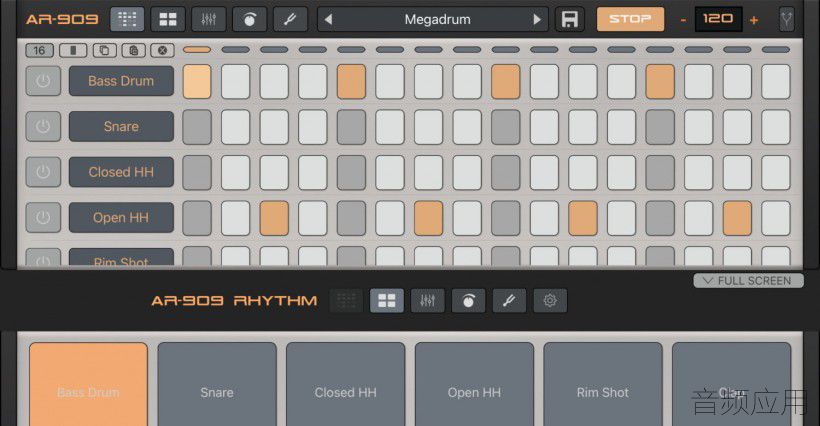Screen dimensions: 820x426
Task: Increase tempo with the plus button
Action: pyautogui.click(x=754, y=20)
